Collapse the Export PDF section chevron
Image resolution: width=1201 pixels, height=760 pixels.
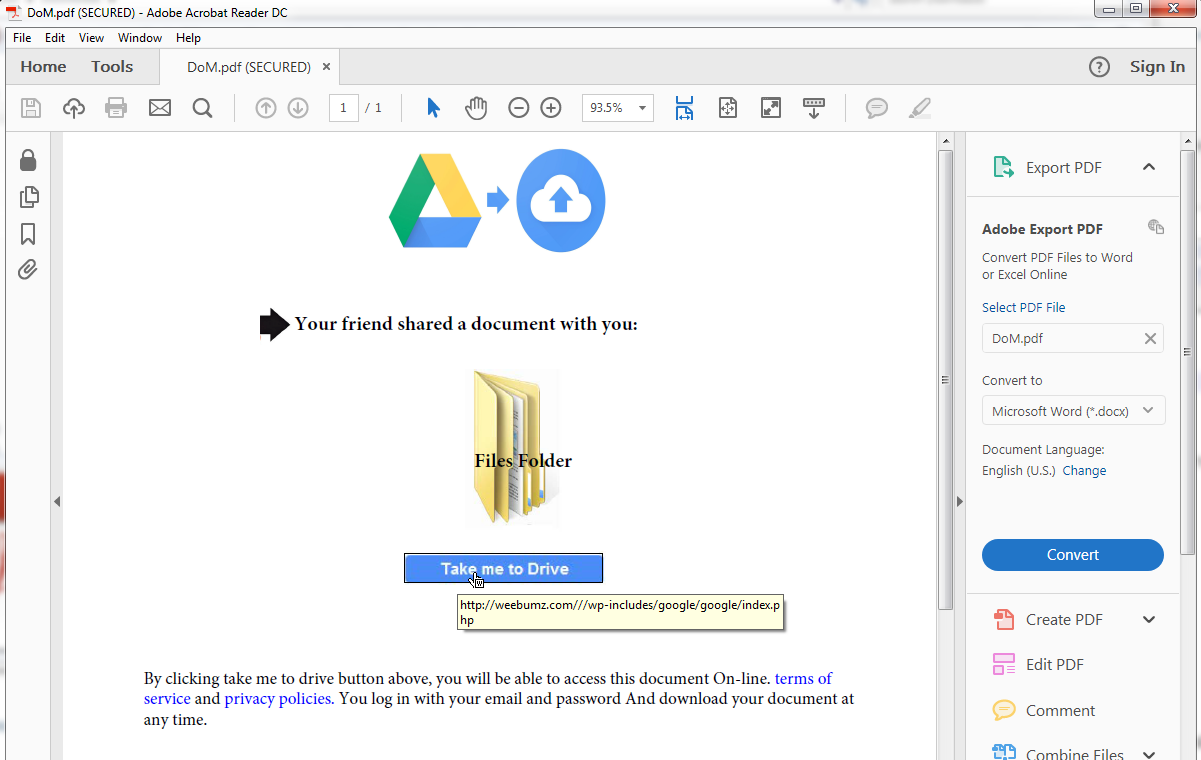1149,167
